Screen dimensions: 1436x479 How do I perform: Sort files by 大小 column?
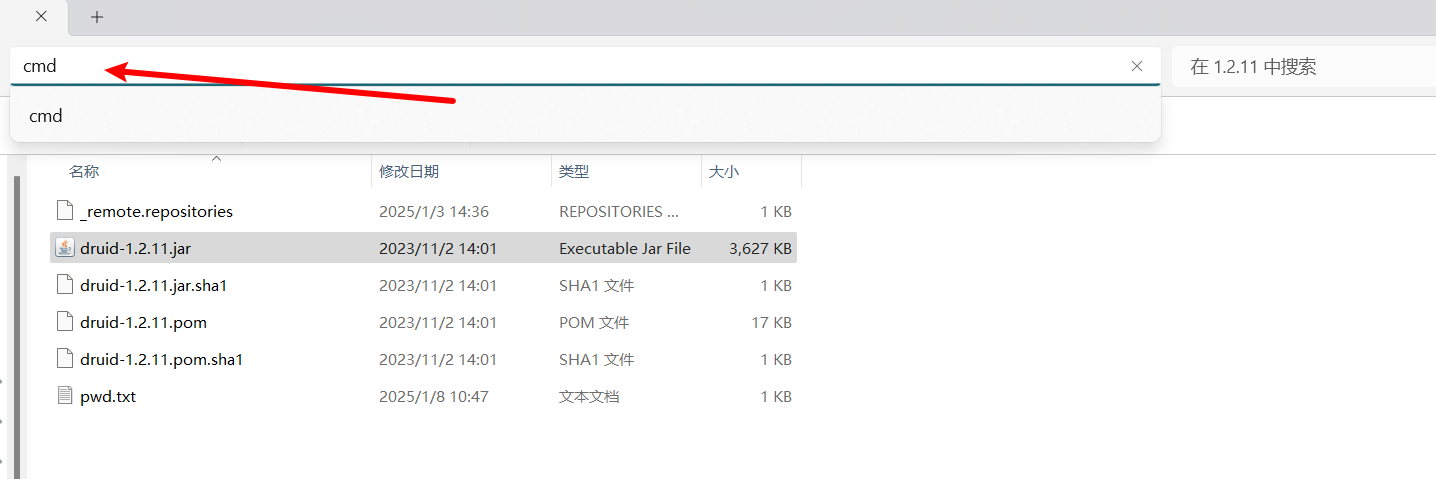pos(724,172)
